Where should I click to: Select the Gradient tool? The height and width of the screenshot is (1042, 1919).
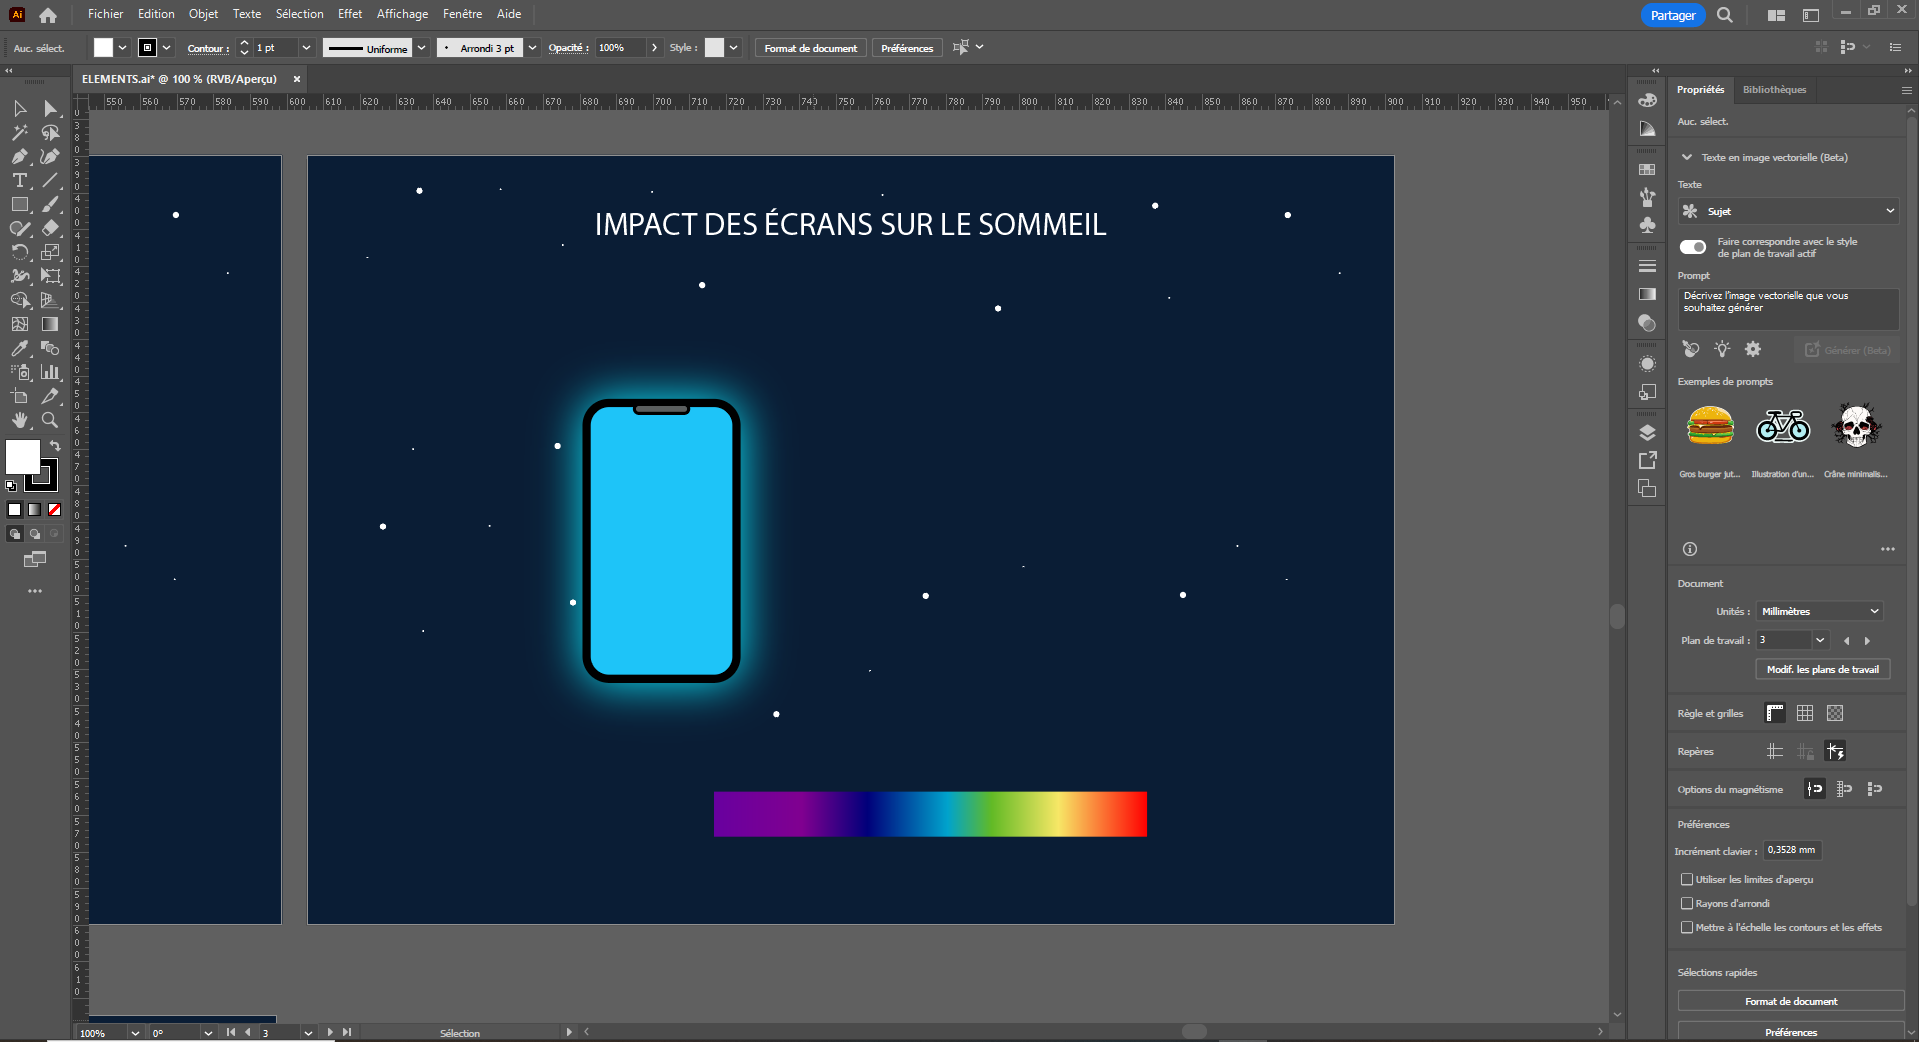[50, 324]
